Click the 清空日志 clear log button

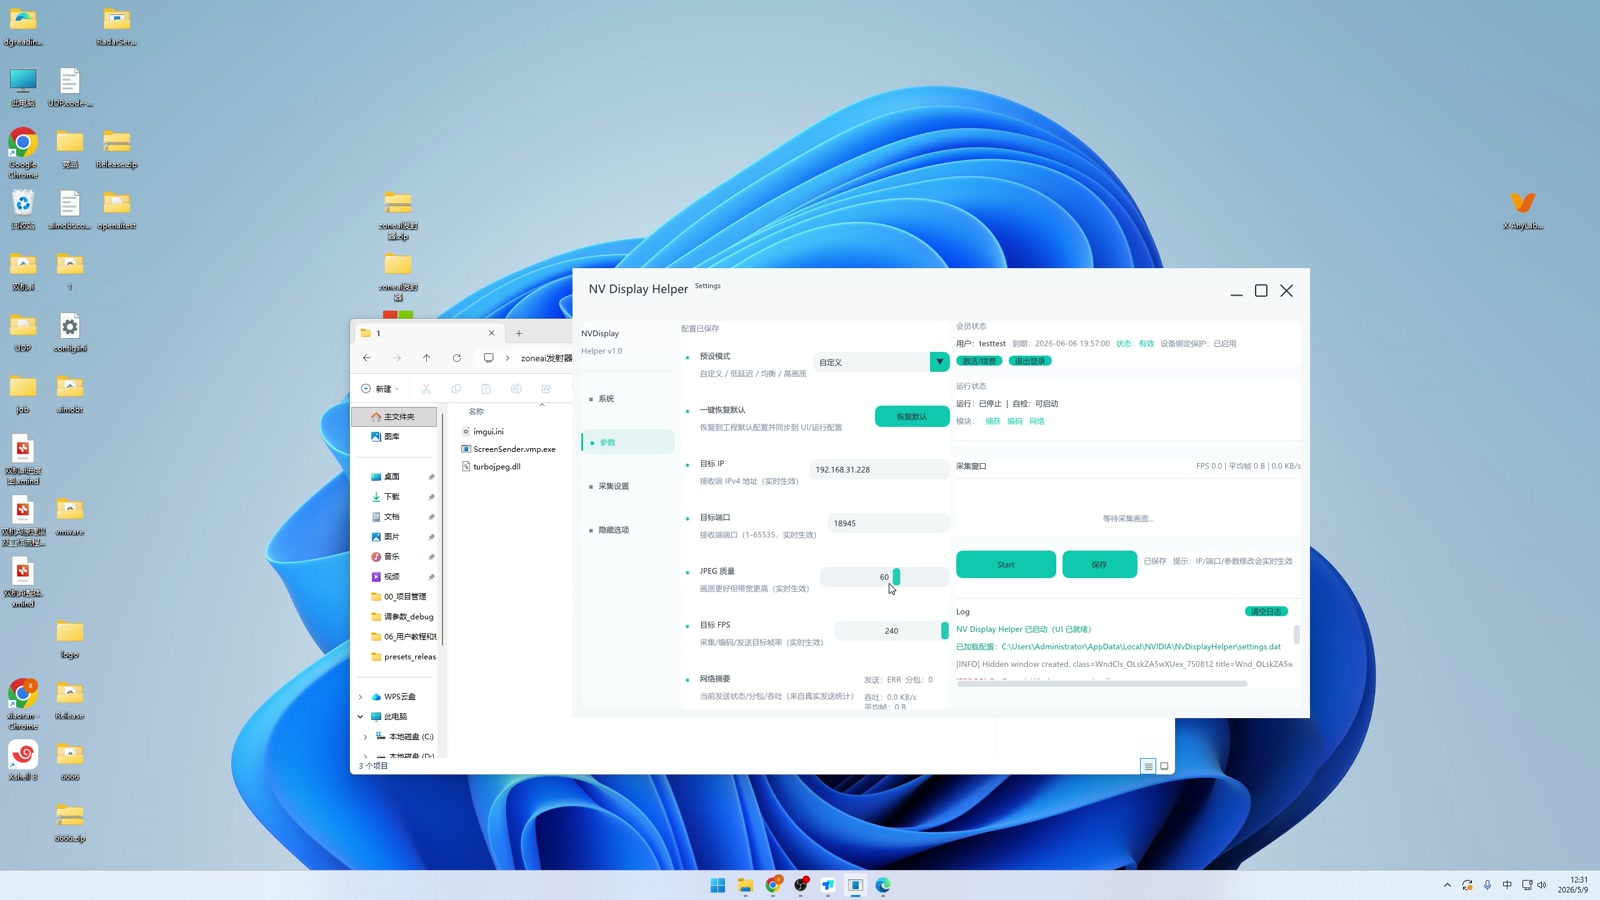(1266, 611)
